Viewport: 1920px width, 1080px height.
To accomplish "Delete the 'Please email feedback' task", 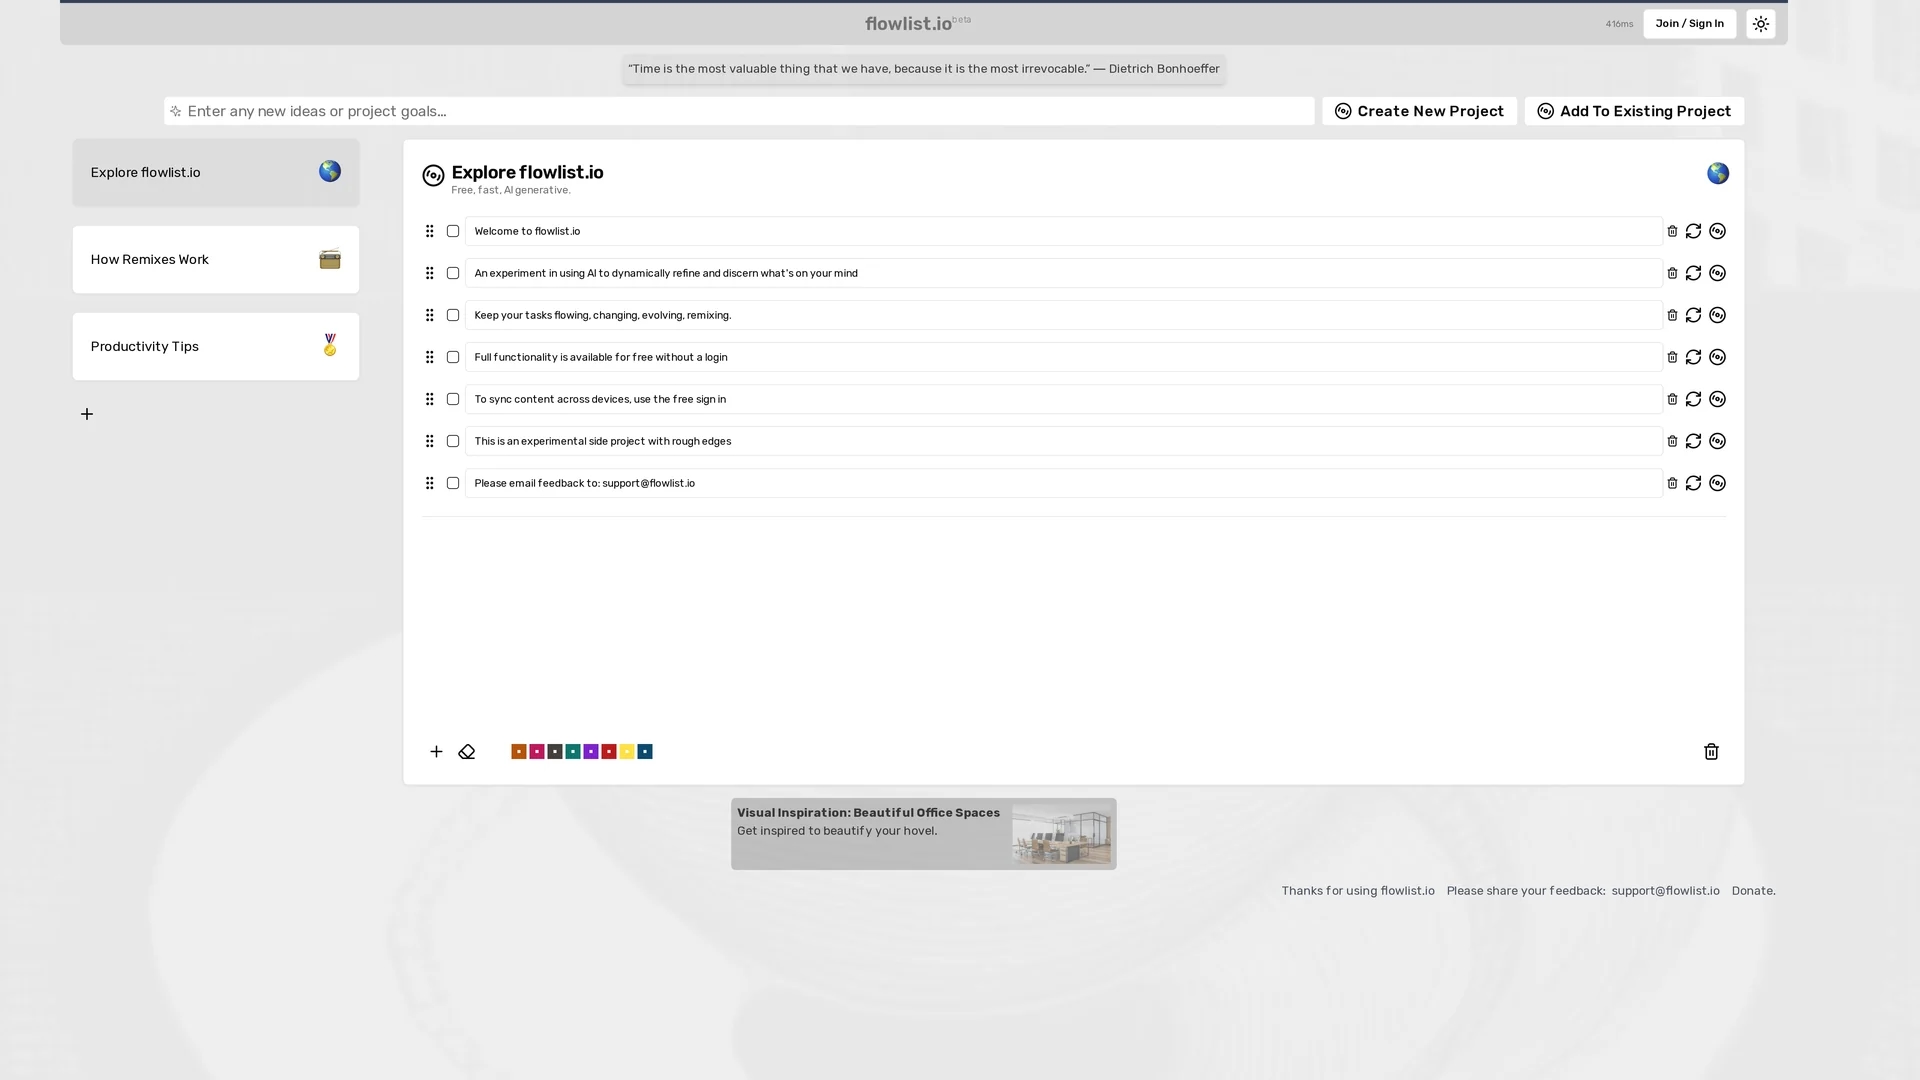I will (x=1672, y=483).
